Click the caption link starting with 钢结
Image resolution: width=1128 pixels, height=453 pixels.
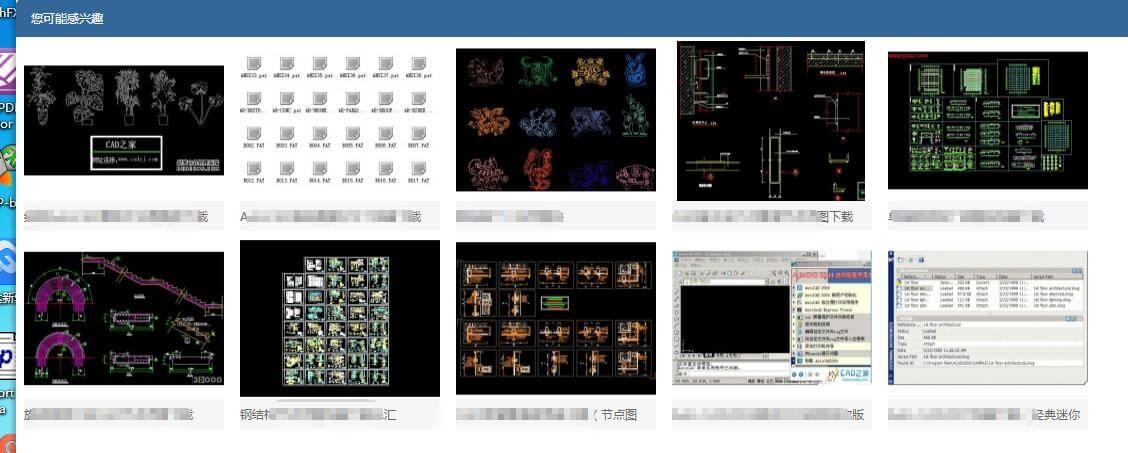[318, 414]
